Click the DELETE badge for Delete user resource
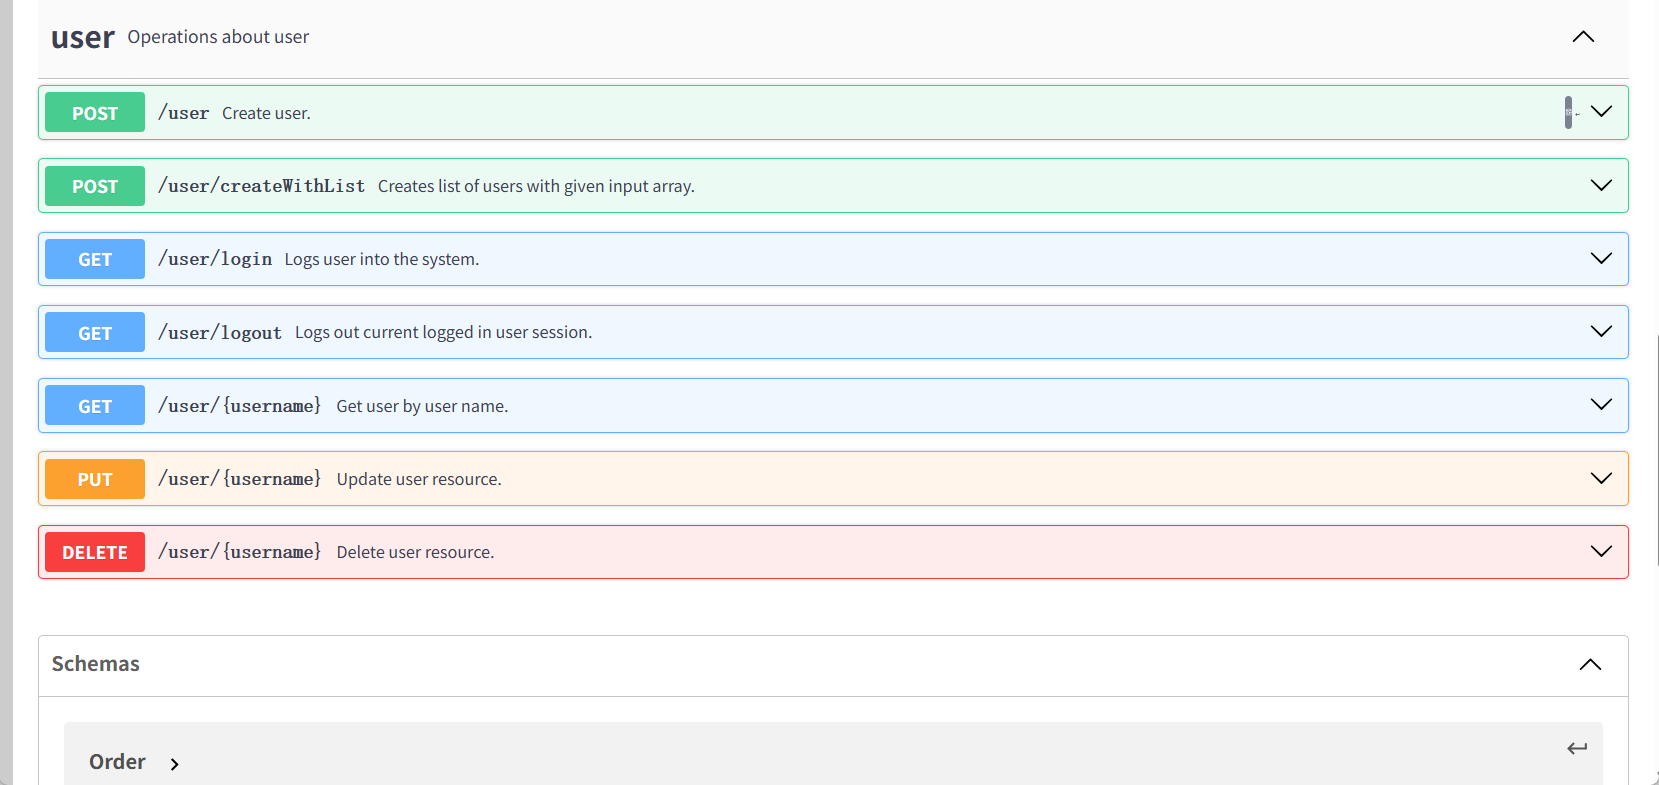This screenshot has width=1659, height=785. coord(95,552)
